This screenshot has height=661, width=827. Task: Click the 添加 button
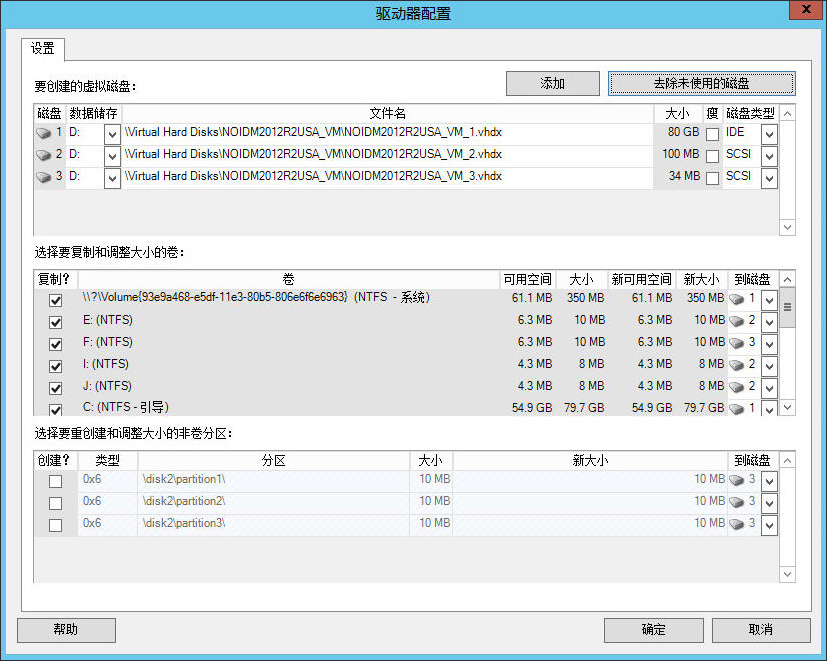552,84
